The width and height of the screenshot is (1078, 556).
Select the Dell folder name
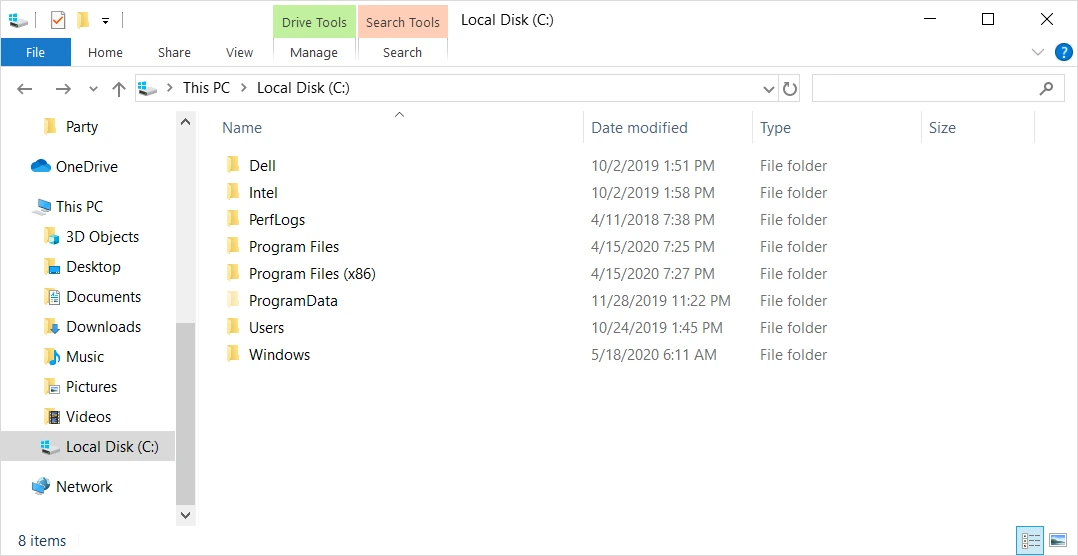pos(262,166)
